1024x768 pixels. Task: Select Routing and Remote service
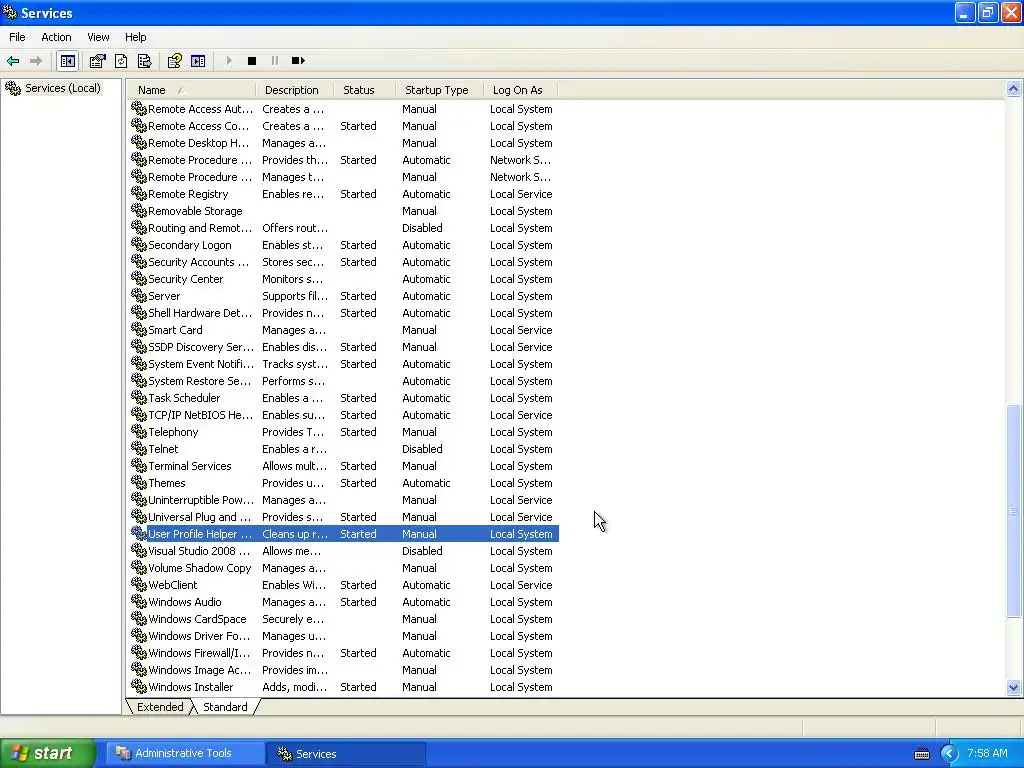(200, 228)
